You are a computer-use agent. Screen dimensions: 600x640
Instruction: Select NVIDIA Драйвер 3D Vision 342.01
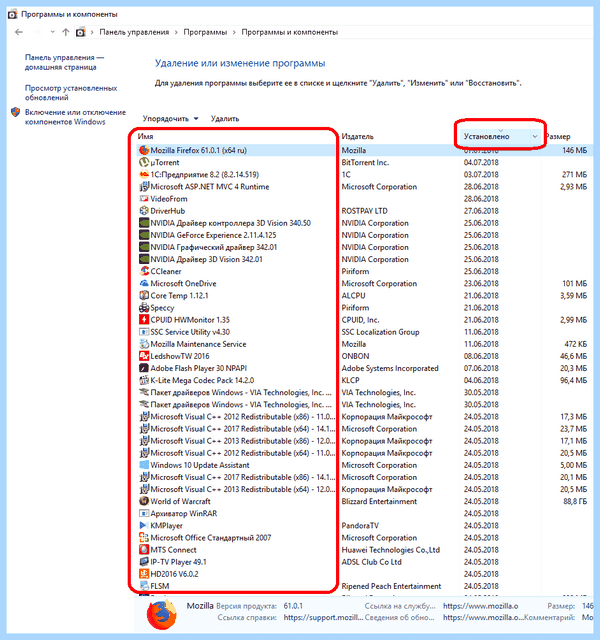click(x=207, y=259)
